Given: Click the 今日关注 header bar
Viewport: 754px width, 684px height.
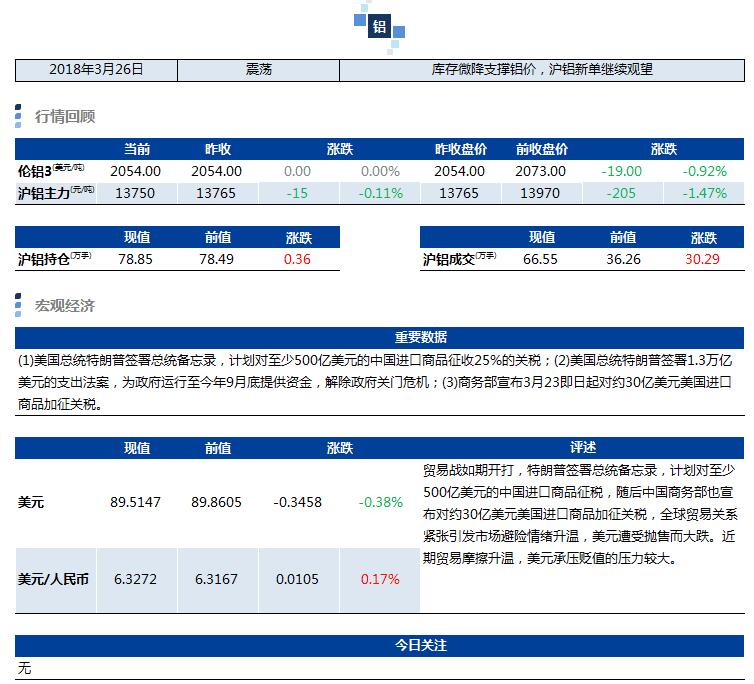Looking at the screenshot, I should (x=379, y=646).
